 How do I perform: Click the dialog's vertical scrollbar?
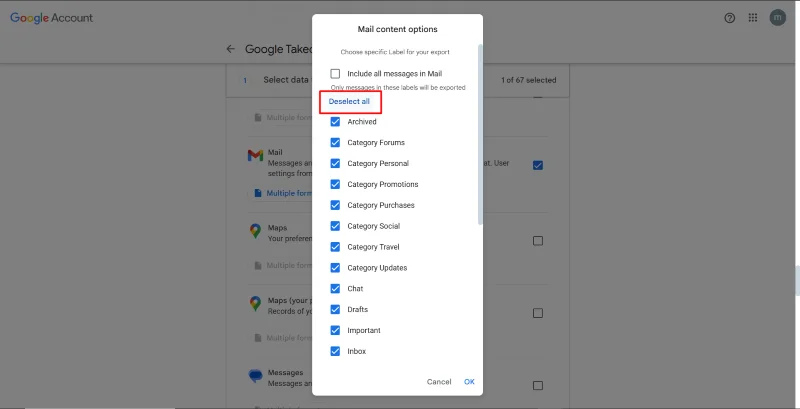point(480,135)
